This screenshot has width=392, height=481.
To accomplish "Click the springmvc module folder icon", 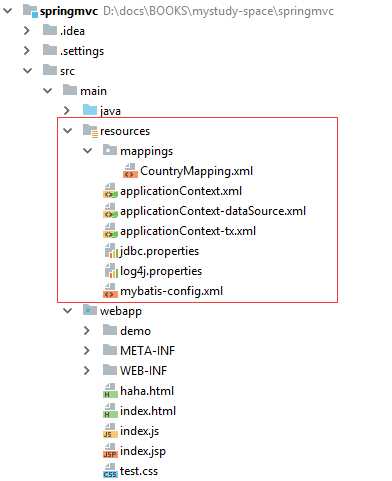I will pyautogui.click(x=30, y=11).
